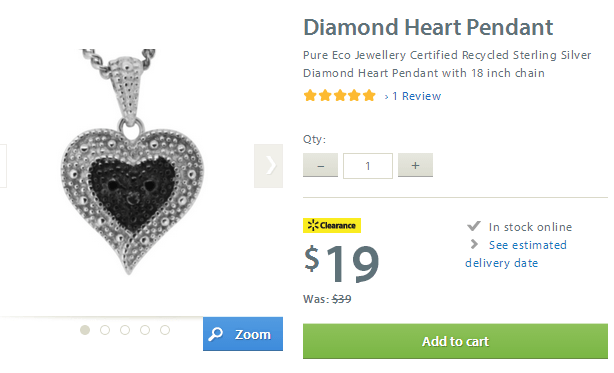Viewport: 614px width, 373px height.
Task: Select the fourth carousel dot indicator
Action: 145,330
